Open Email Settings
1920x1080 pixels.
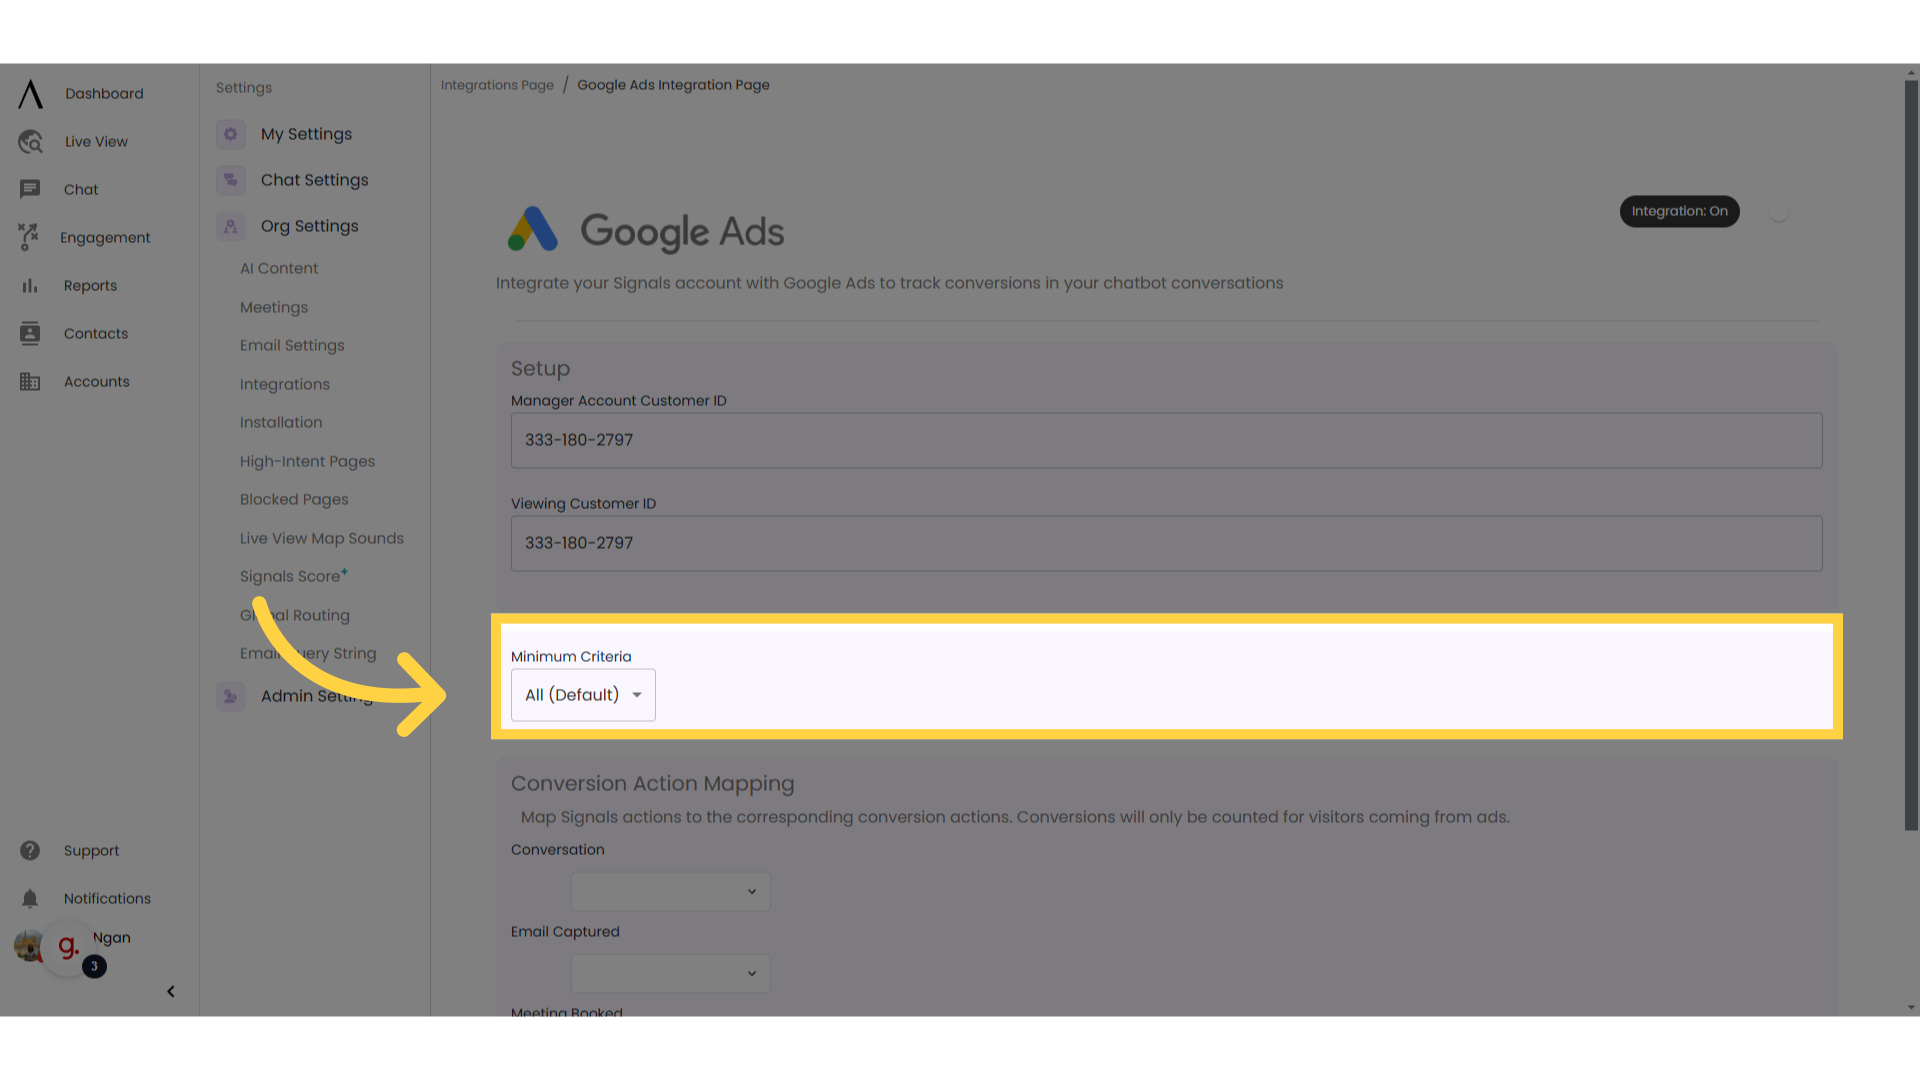click(292, 345)
